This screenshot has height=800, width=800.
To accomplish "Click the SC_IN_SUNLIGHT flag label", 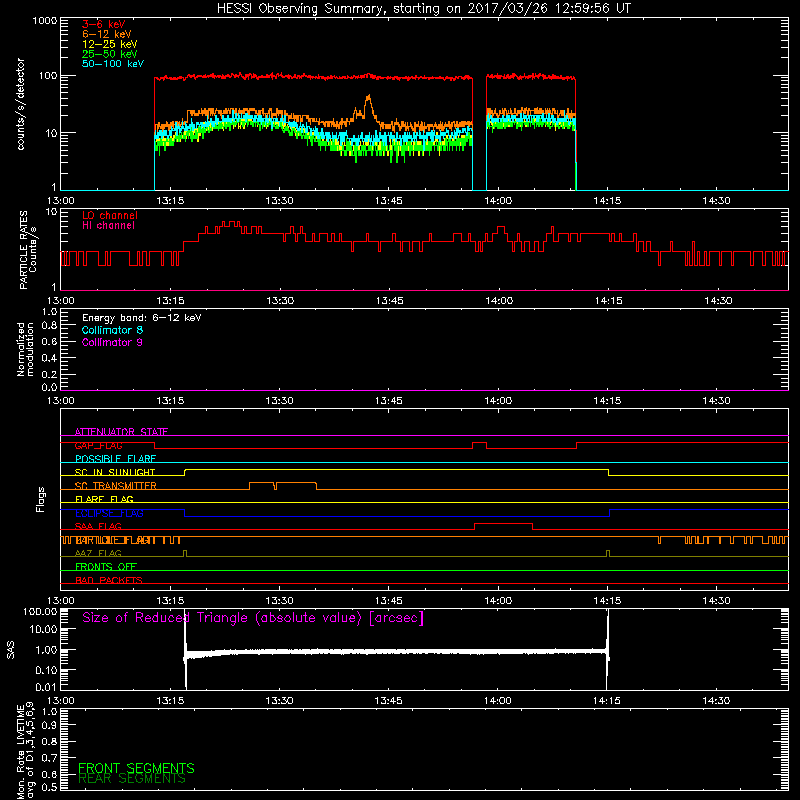I will [115, 472].
